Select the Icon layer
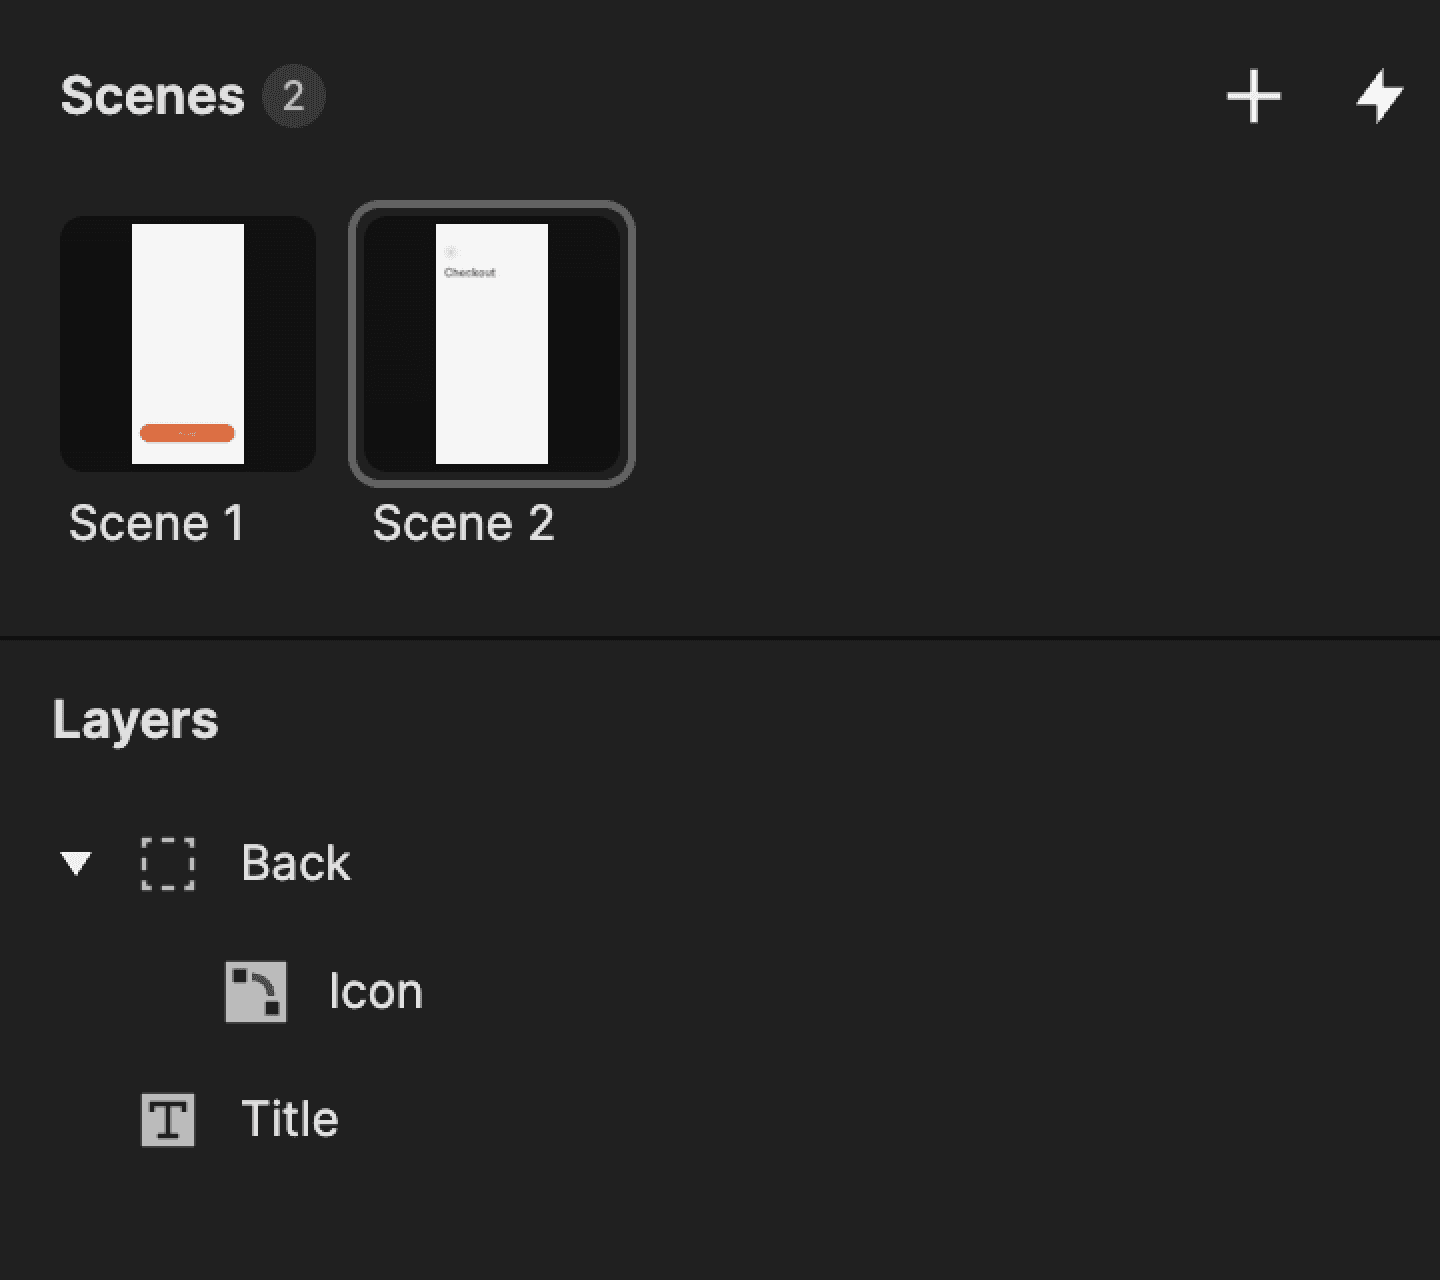The image size is (1440, 1280). tap(377, 991)
